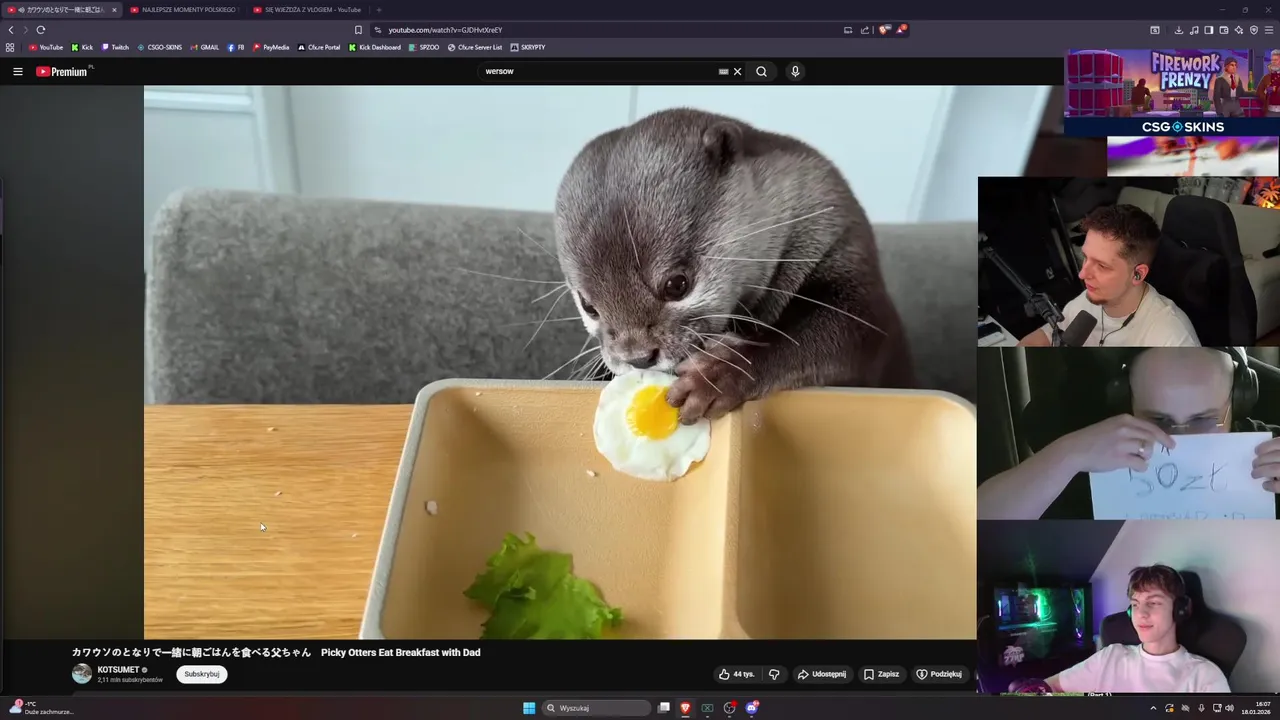This screenshot has width=1280, height=720.
Task: Start voice search with microphone
Action: coord(795,71)
